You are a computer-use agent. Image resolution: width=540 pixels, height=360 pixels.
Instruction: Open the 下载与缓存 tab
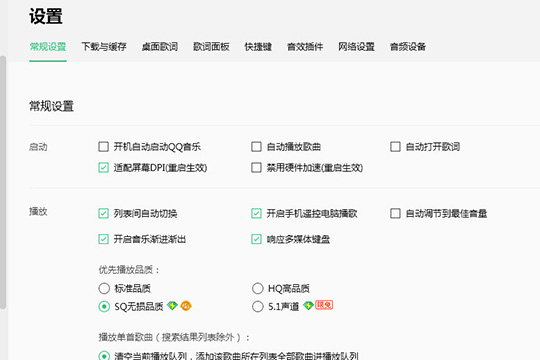[x=104, y=47]
